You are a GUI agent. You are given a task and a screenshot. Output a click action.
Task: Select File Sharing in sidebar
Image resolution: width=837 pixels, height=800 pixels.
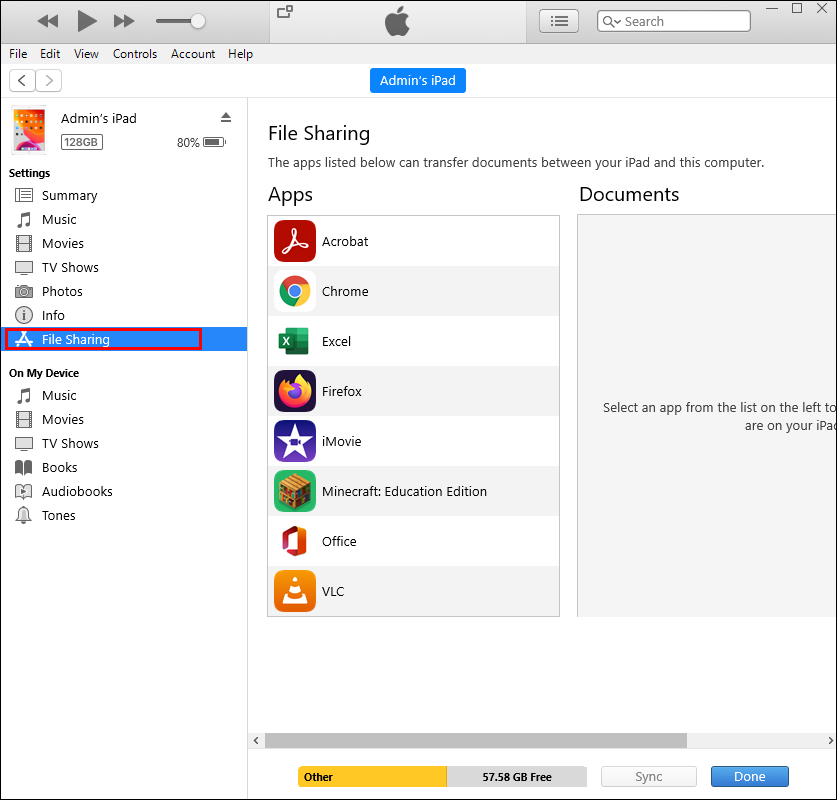[124, 339]
